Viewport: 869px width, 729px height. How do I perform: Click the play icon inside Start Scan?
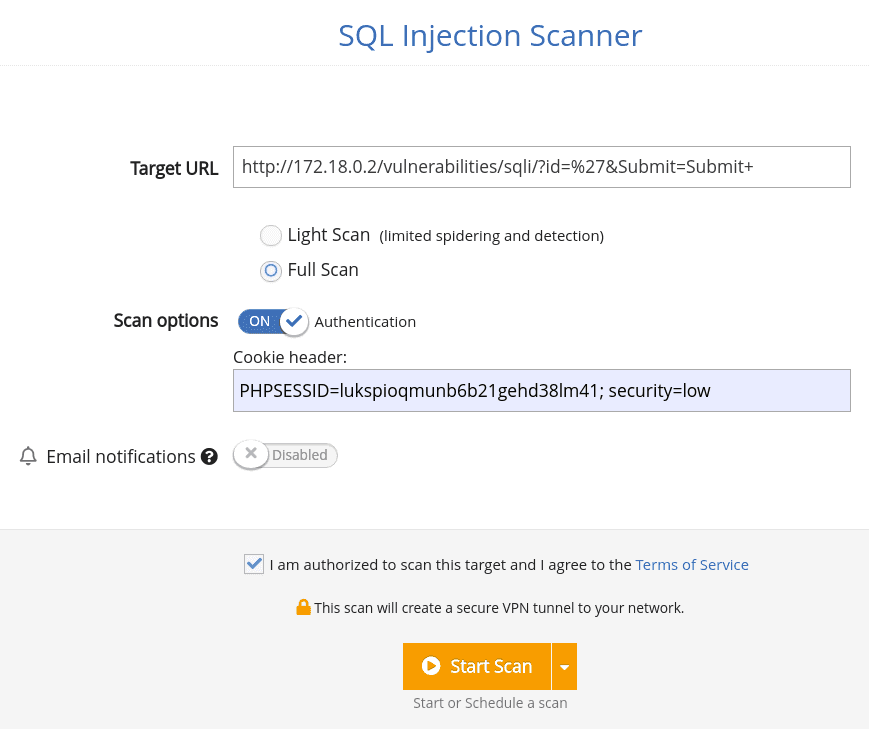[x=431, y=666]
